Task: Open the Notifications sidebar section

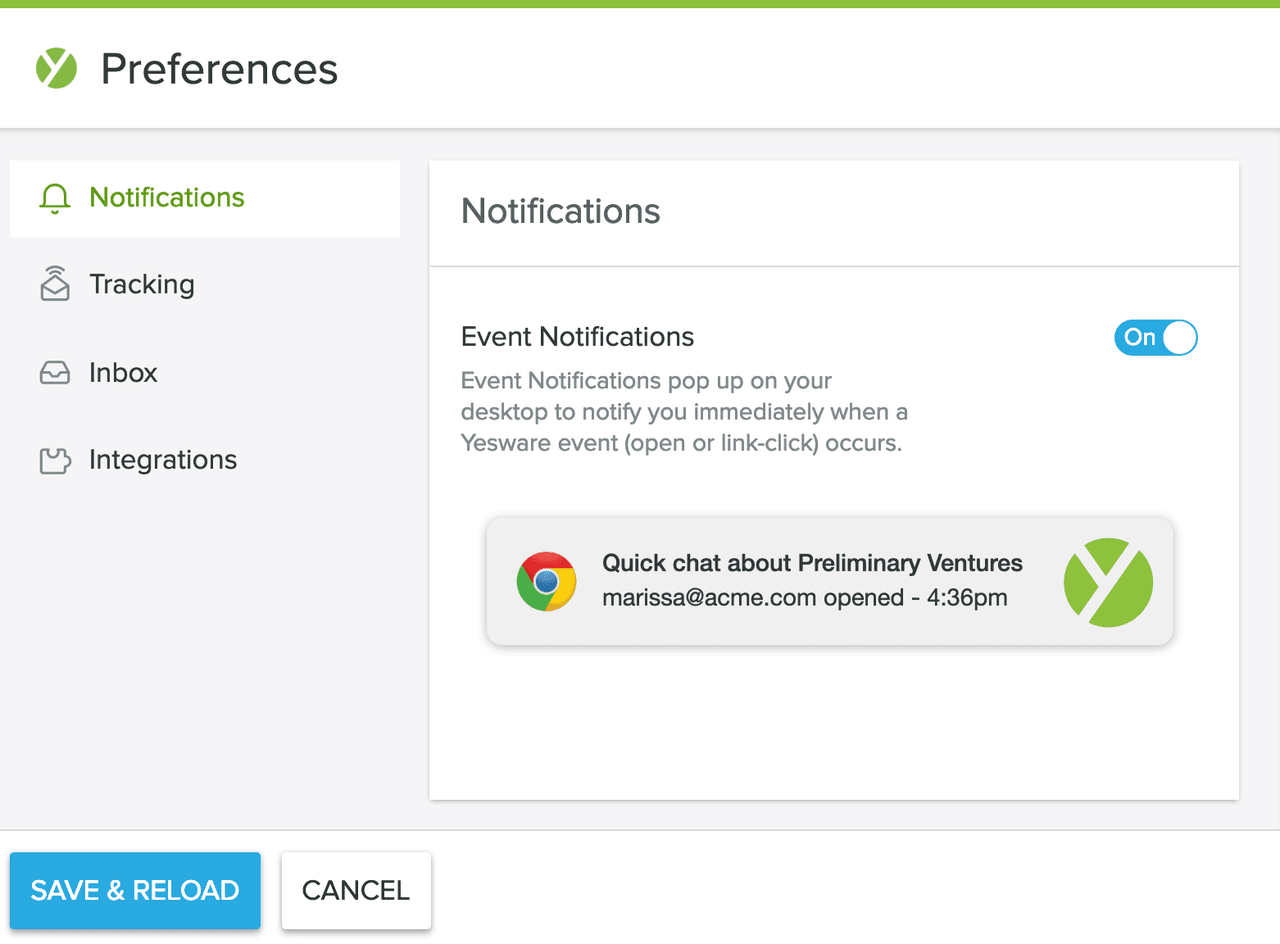Action: pos(166,198)
